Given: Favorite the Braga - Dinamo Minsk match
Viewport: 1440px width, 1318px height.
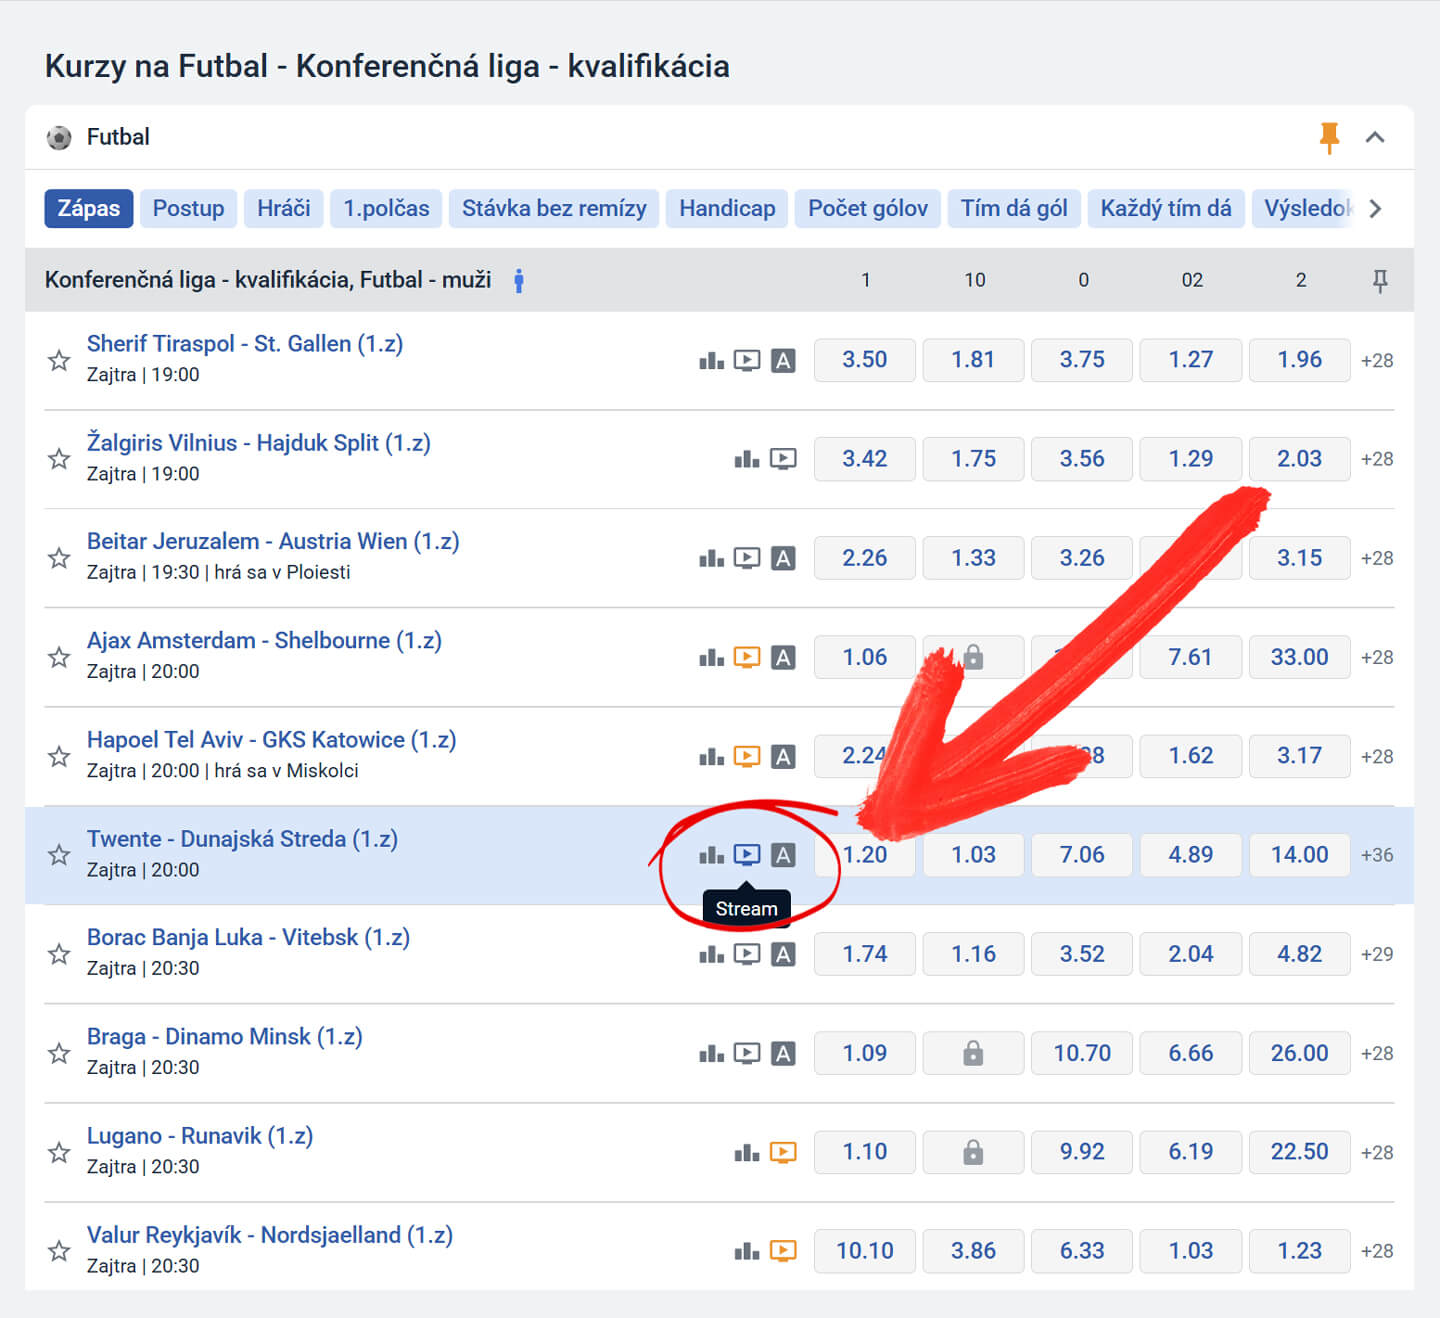Looking at the screenshot, I should click(x=59, y=1053).
